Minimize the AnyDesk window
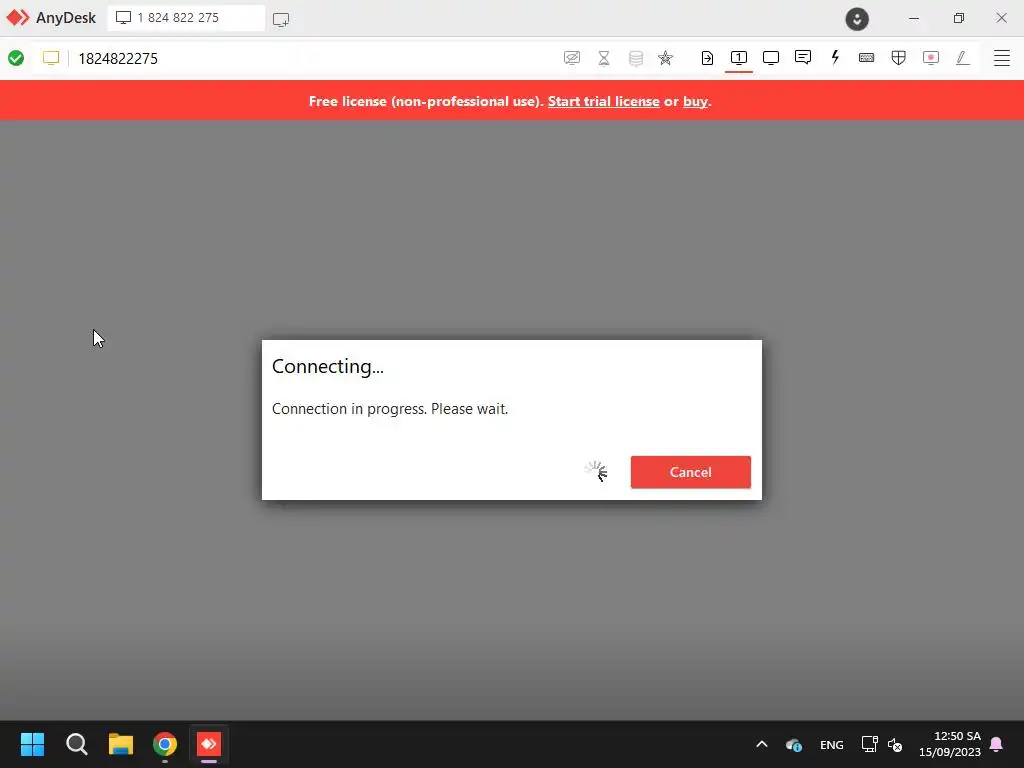The image size is (1024, 768). point(914,18)
